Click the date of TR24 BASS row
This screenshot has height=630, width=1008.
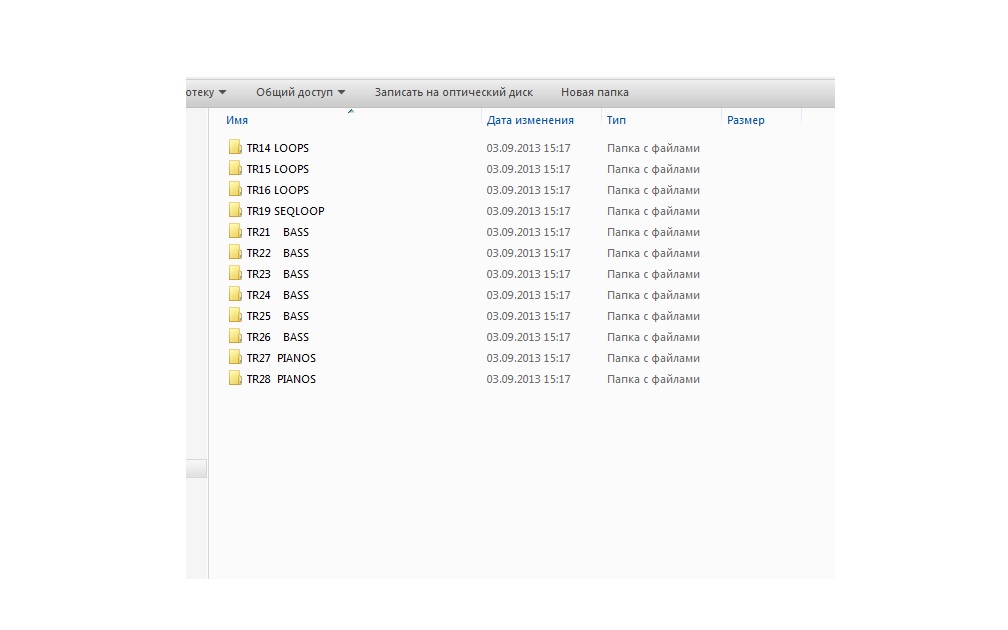[528, 295]
